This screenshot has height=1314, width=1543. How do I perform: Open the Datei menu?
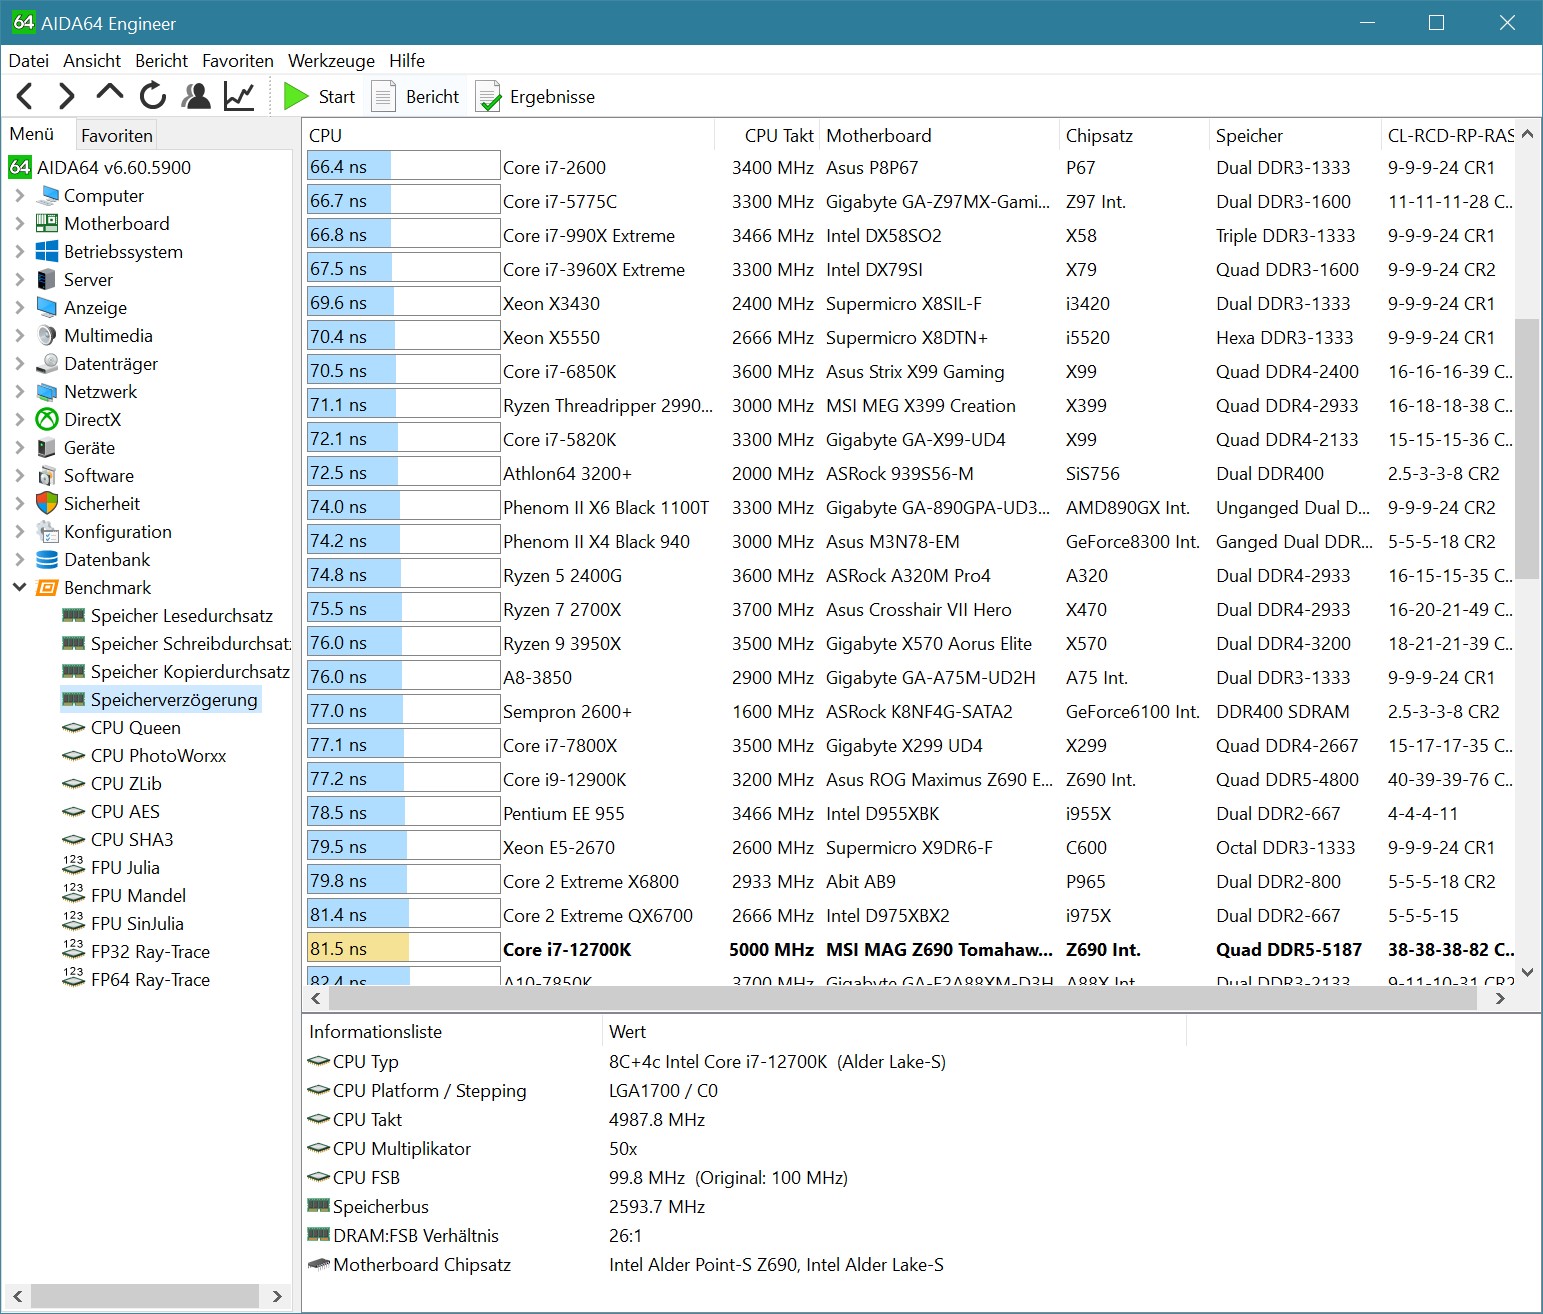[x=28, y=60]
